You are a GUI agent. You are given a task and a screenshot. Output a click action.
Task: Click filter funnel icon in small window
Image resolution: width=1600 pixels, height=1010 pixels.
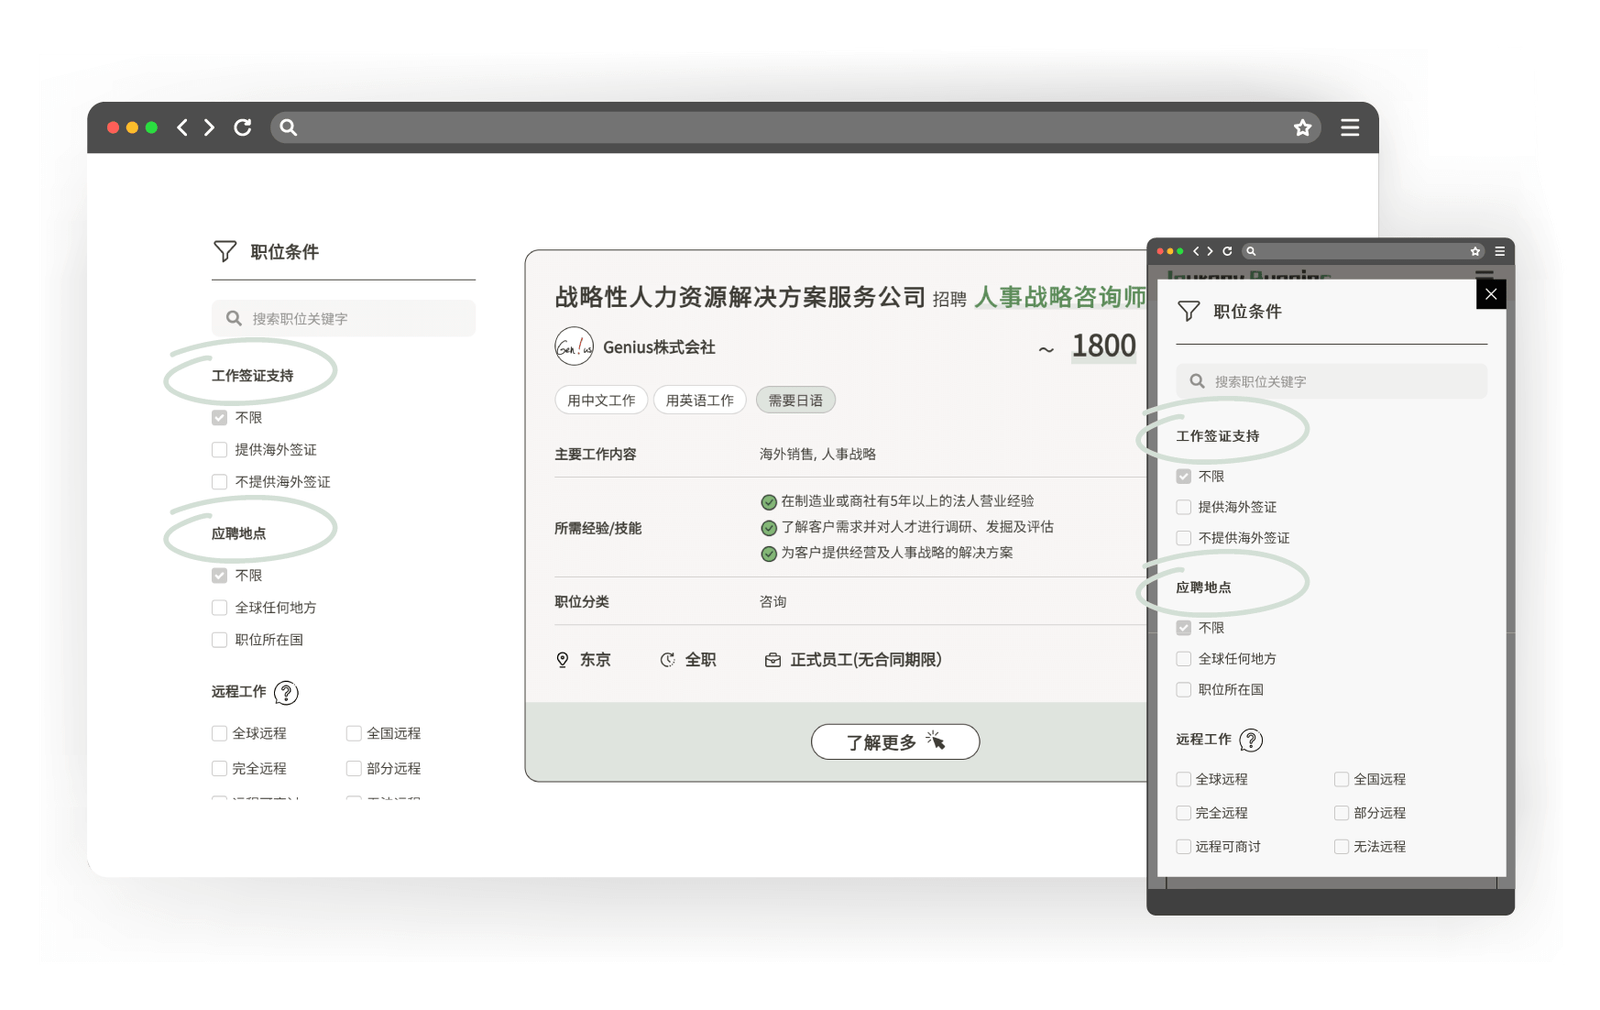[1188, 311]
